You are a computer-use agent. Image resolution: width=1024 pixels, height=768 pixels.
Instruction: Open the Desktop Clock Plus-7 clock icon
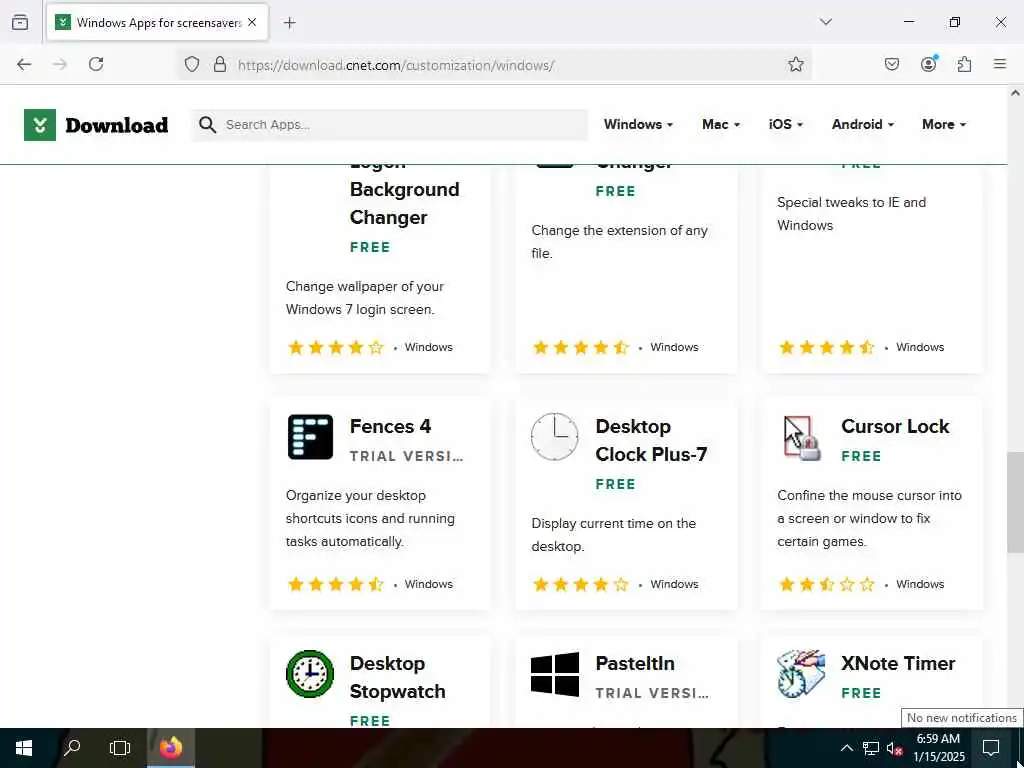coord(554,437)
